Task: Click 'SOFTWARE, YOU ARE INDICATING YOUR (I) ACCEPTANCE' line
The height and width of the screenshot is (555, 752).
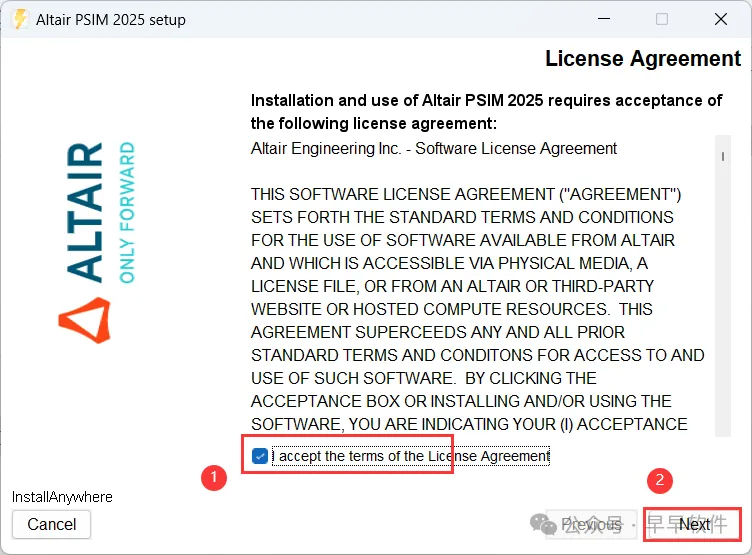Action: coord(469,424)
